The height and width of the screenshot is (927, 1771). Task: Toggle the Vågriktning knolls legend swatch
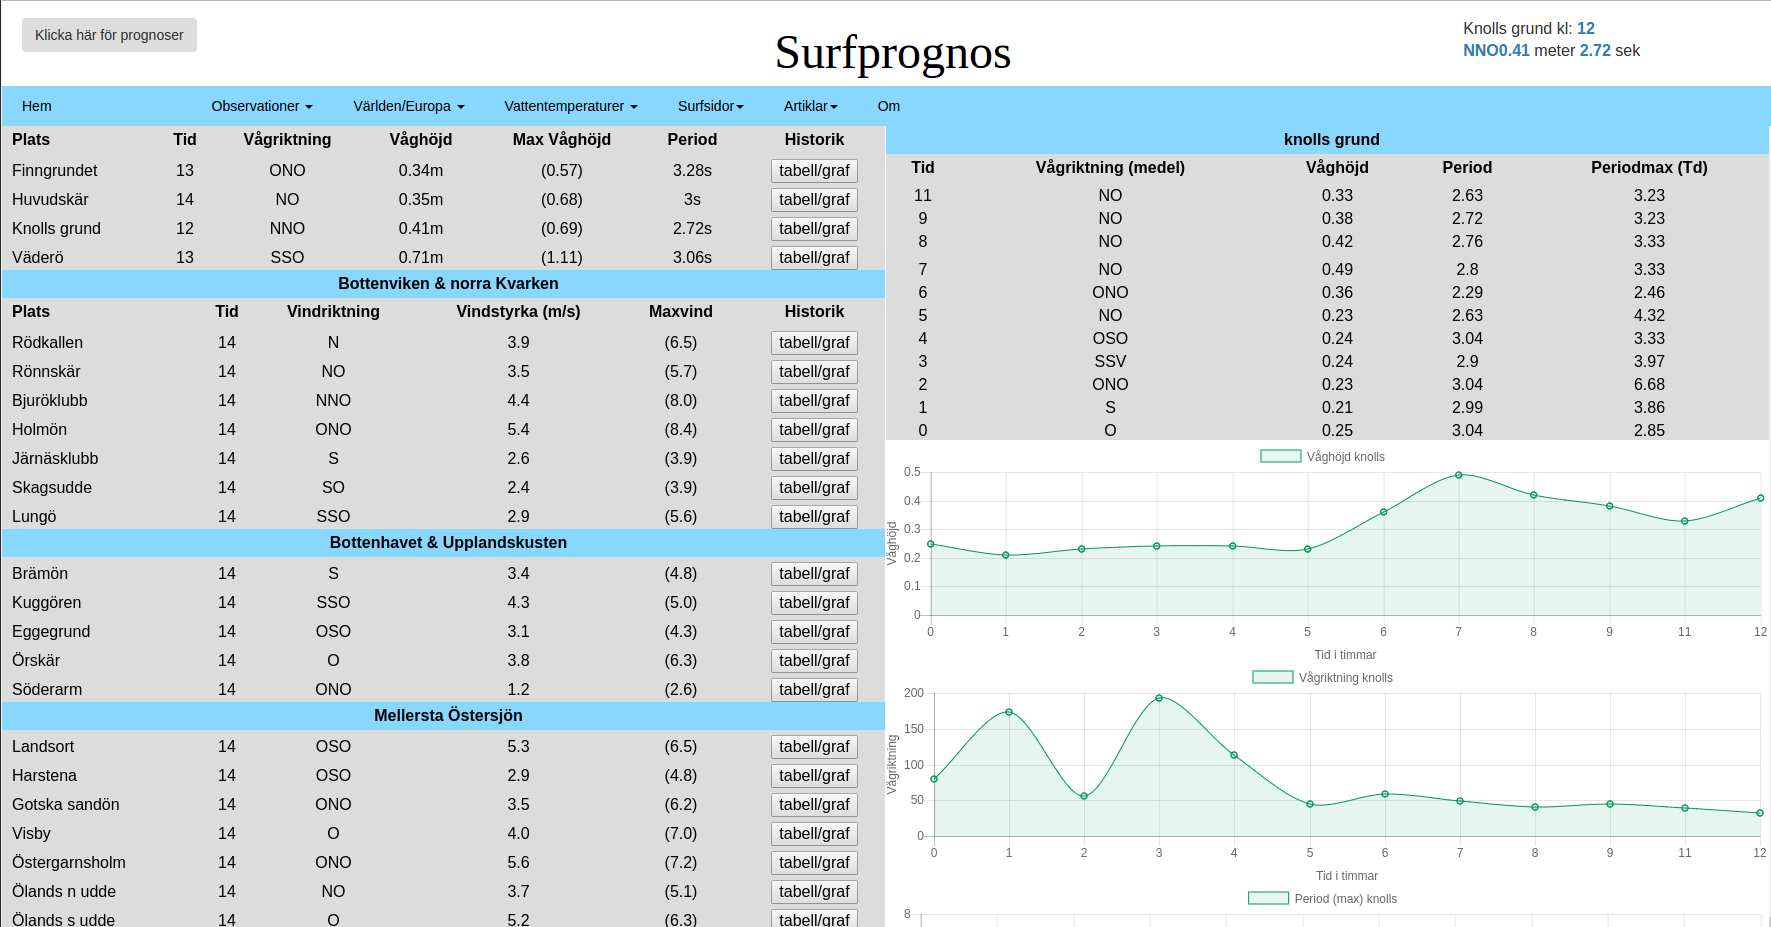click(x=1272, y=677)
